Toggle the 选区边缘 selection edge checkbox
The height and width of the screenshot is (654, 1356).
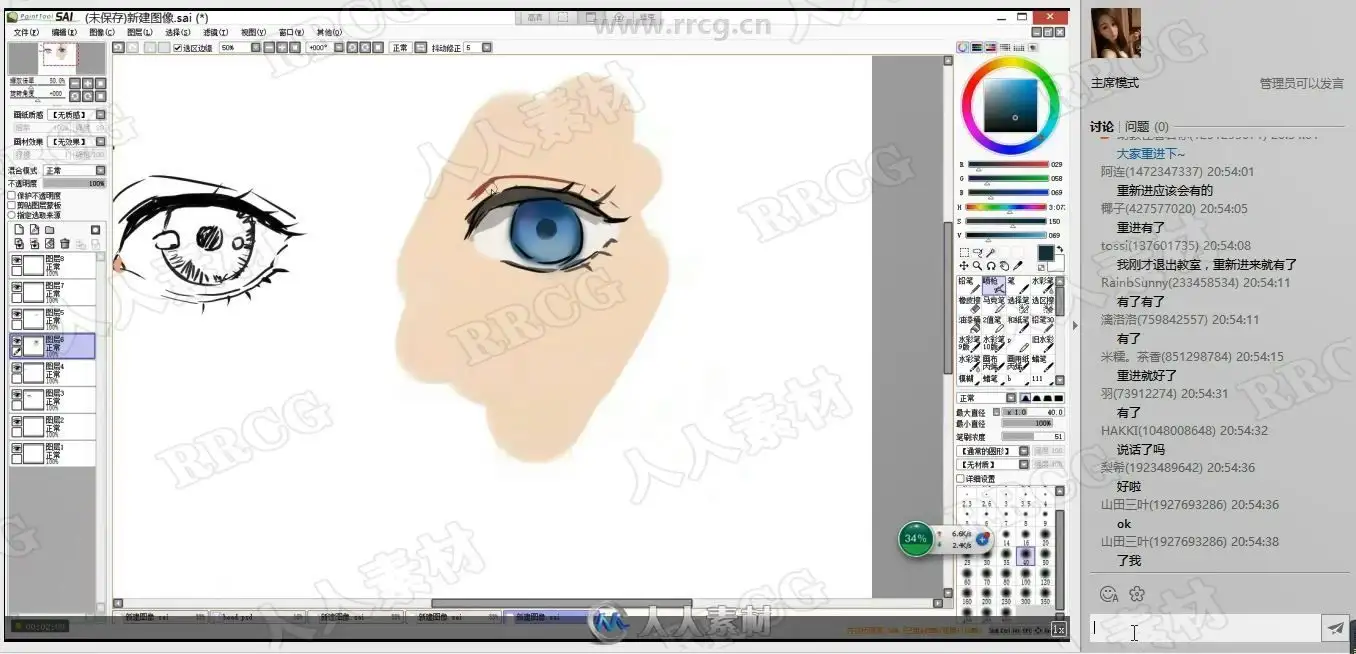178,47
